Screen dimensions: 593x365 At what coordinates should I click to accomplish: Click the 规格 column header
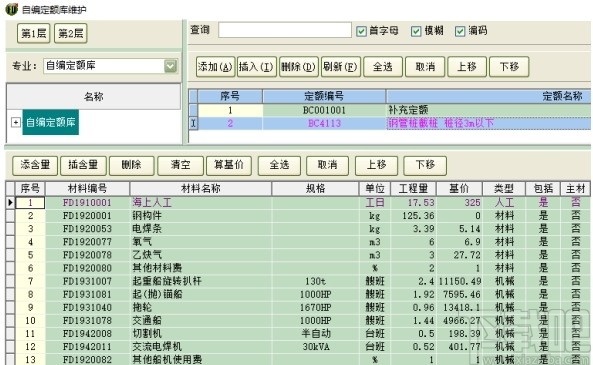coord(315,188)
